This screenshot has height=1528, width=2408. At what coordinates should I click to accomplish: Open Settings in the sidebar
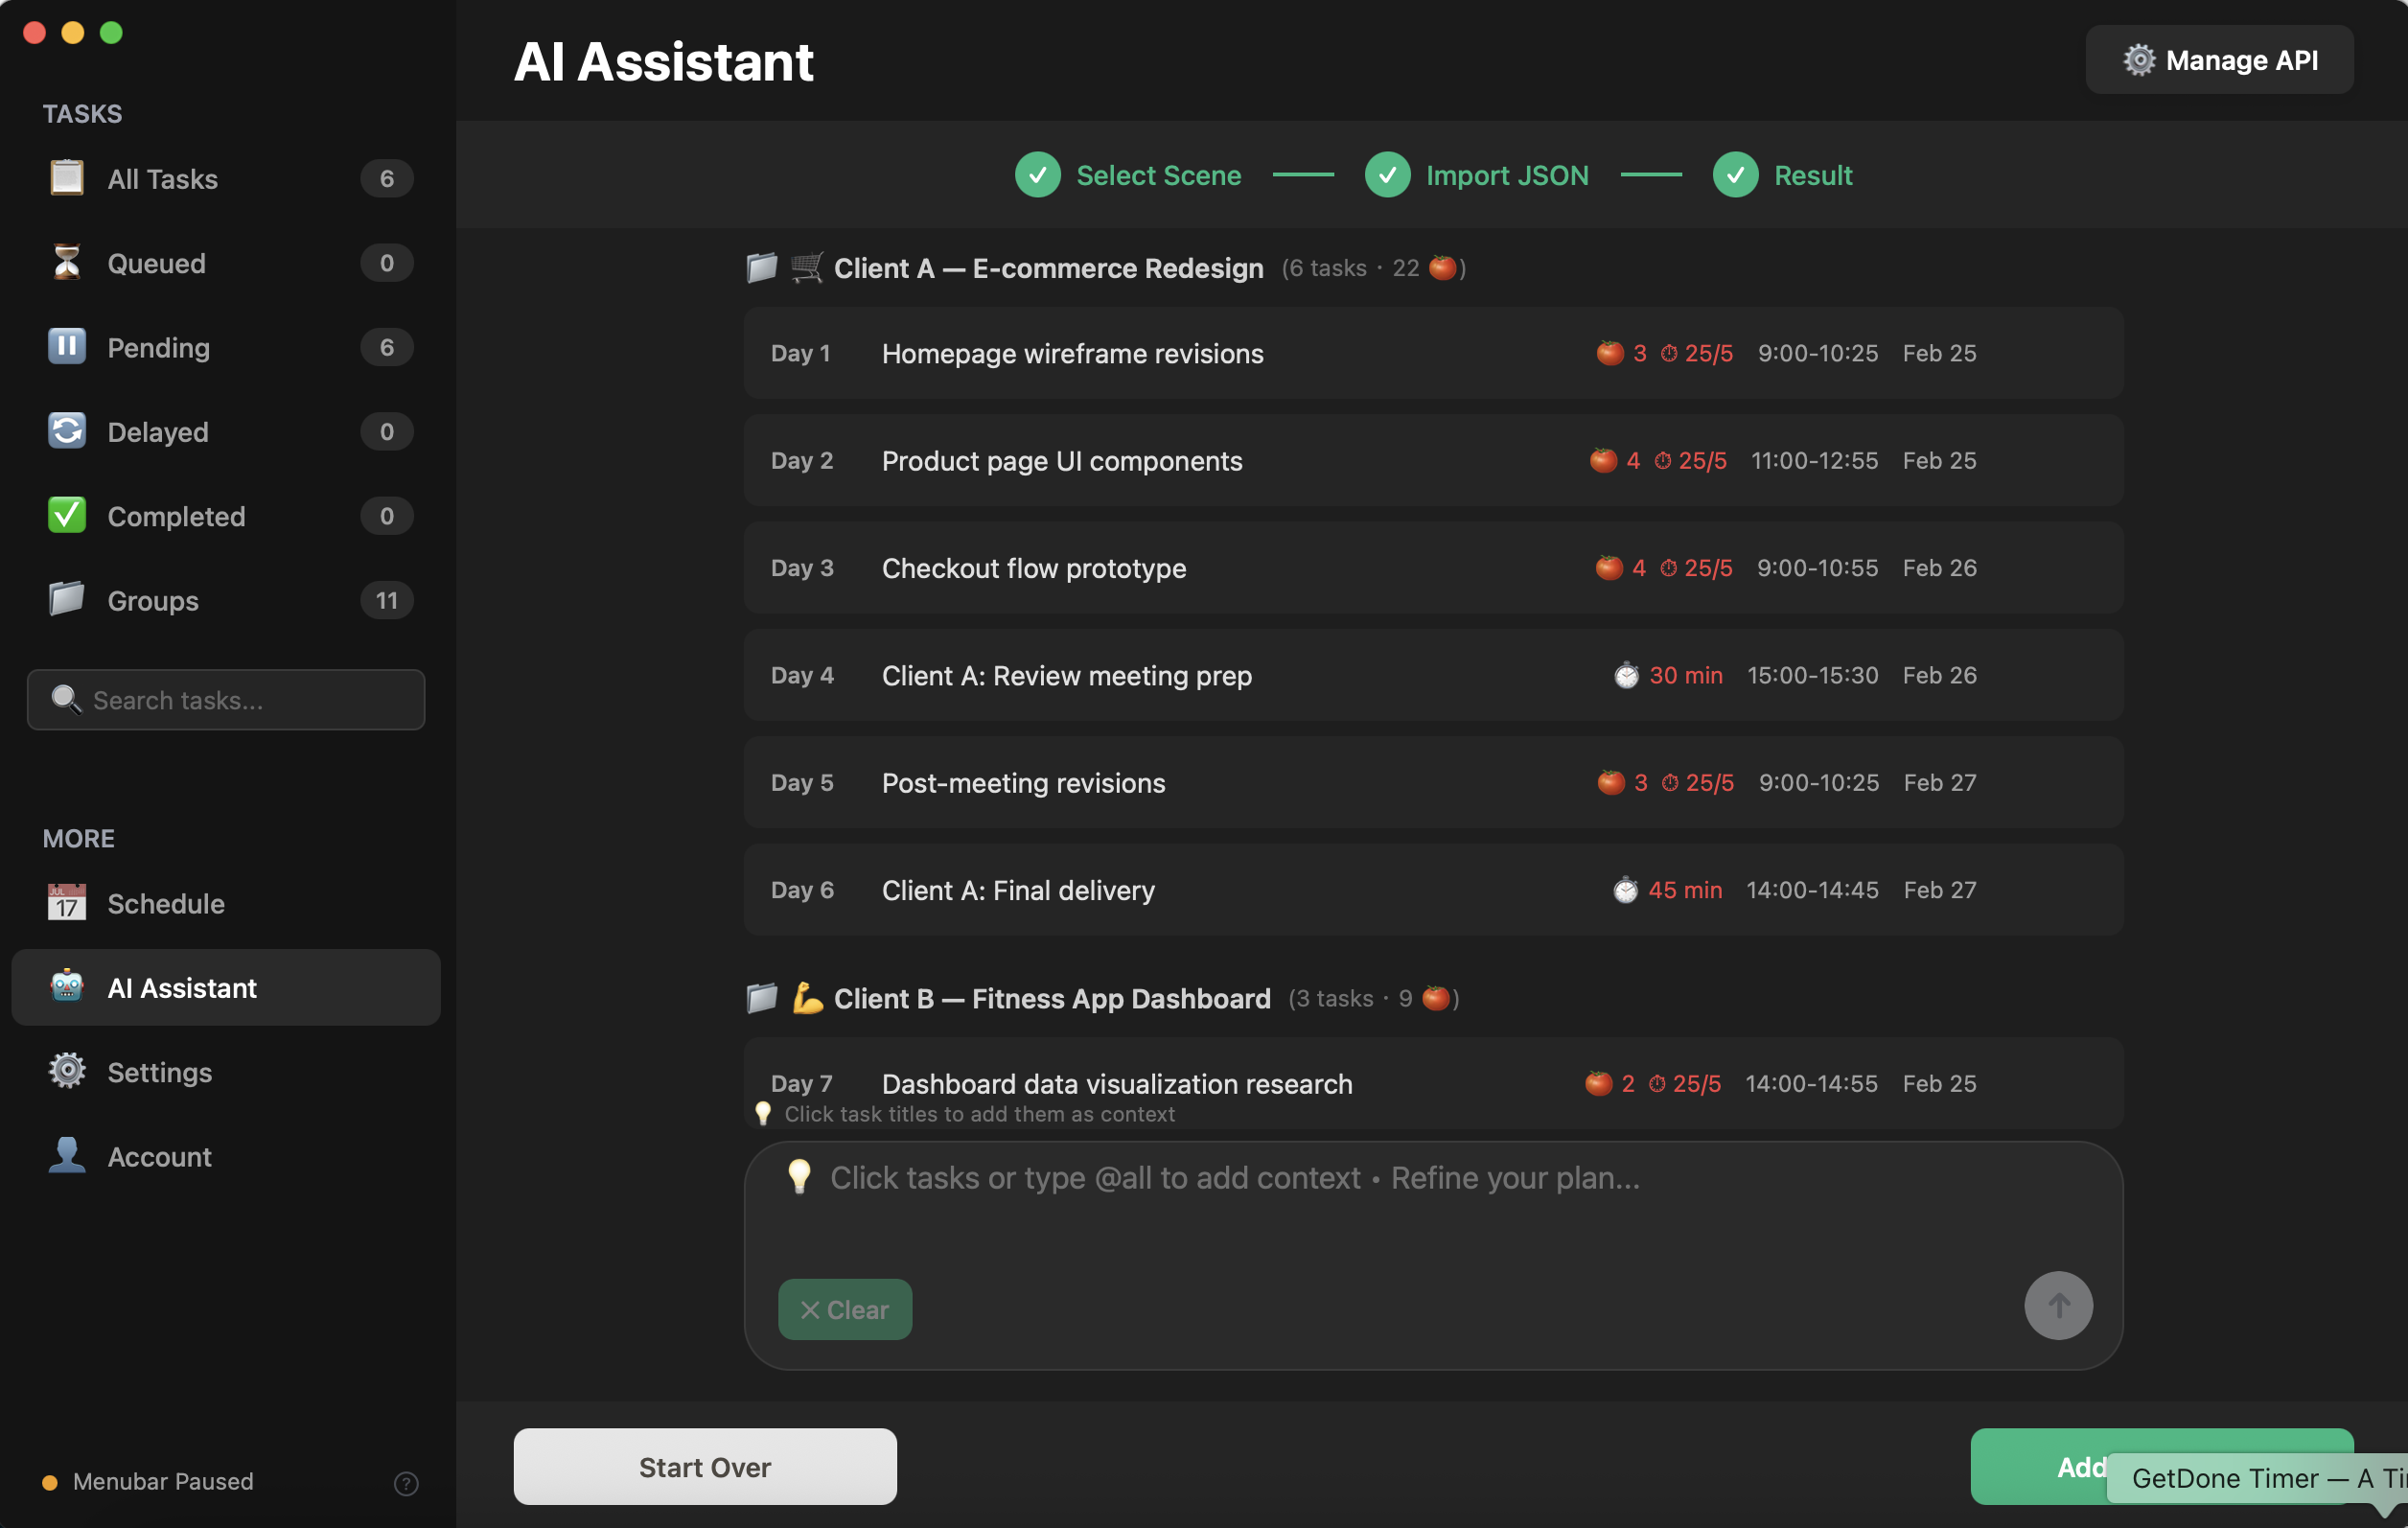point(159,1071)
